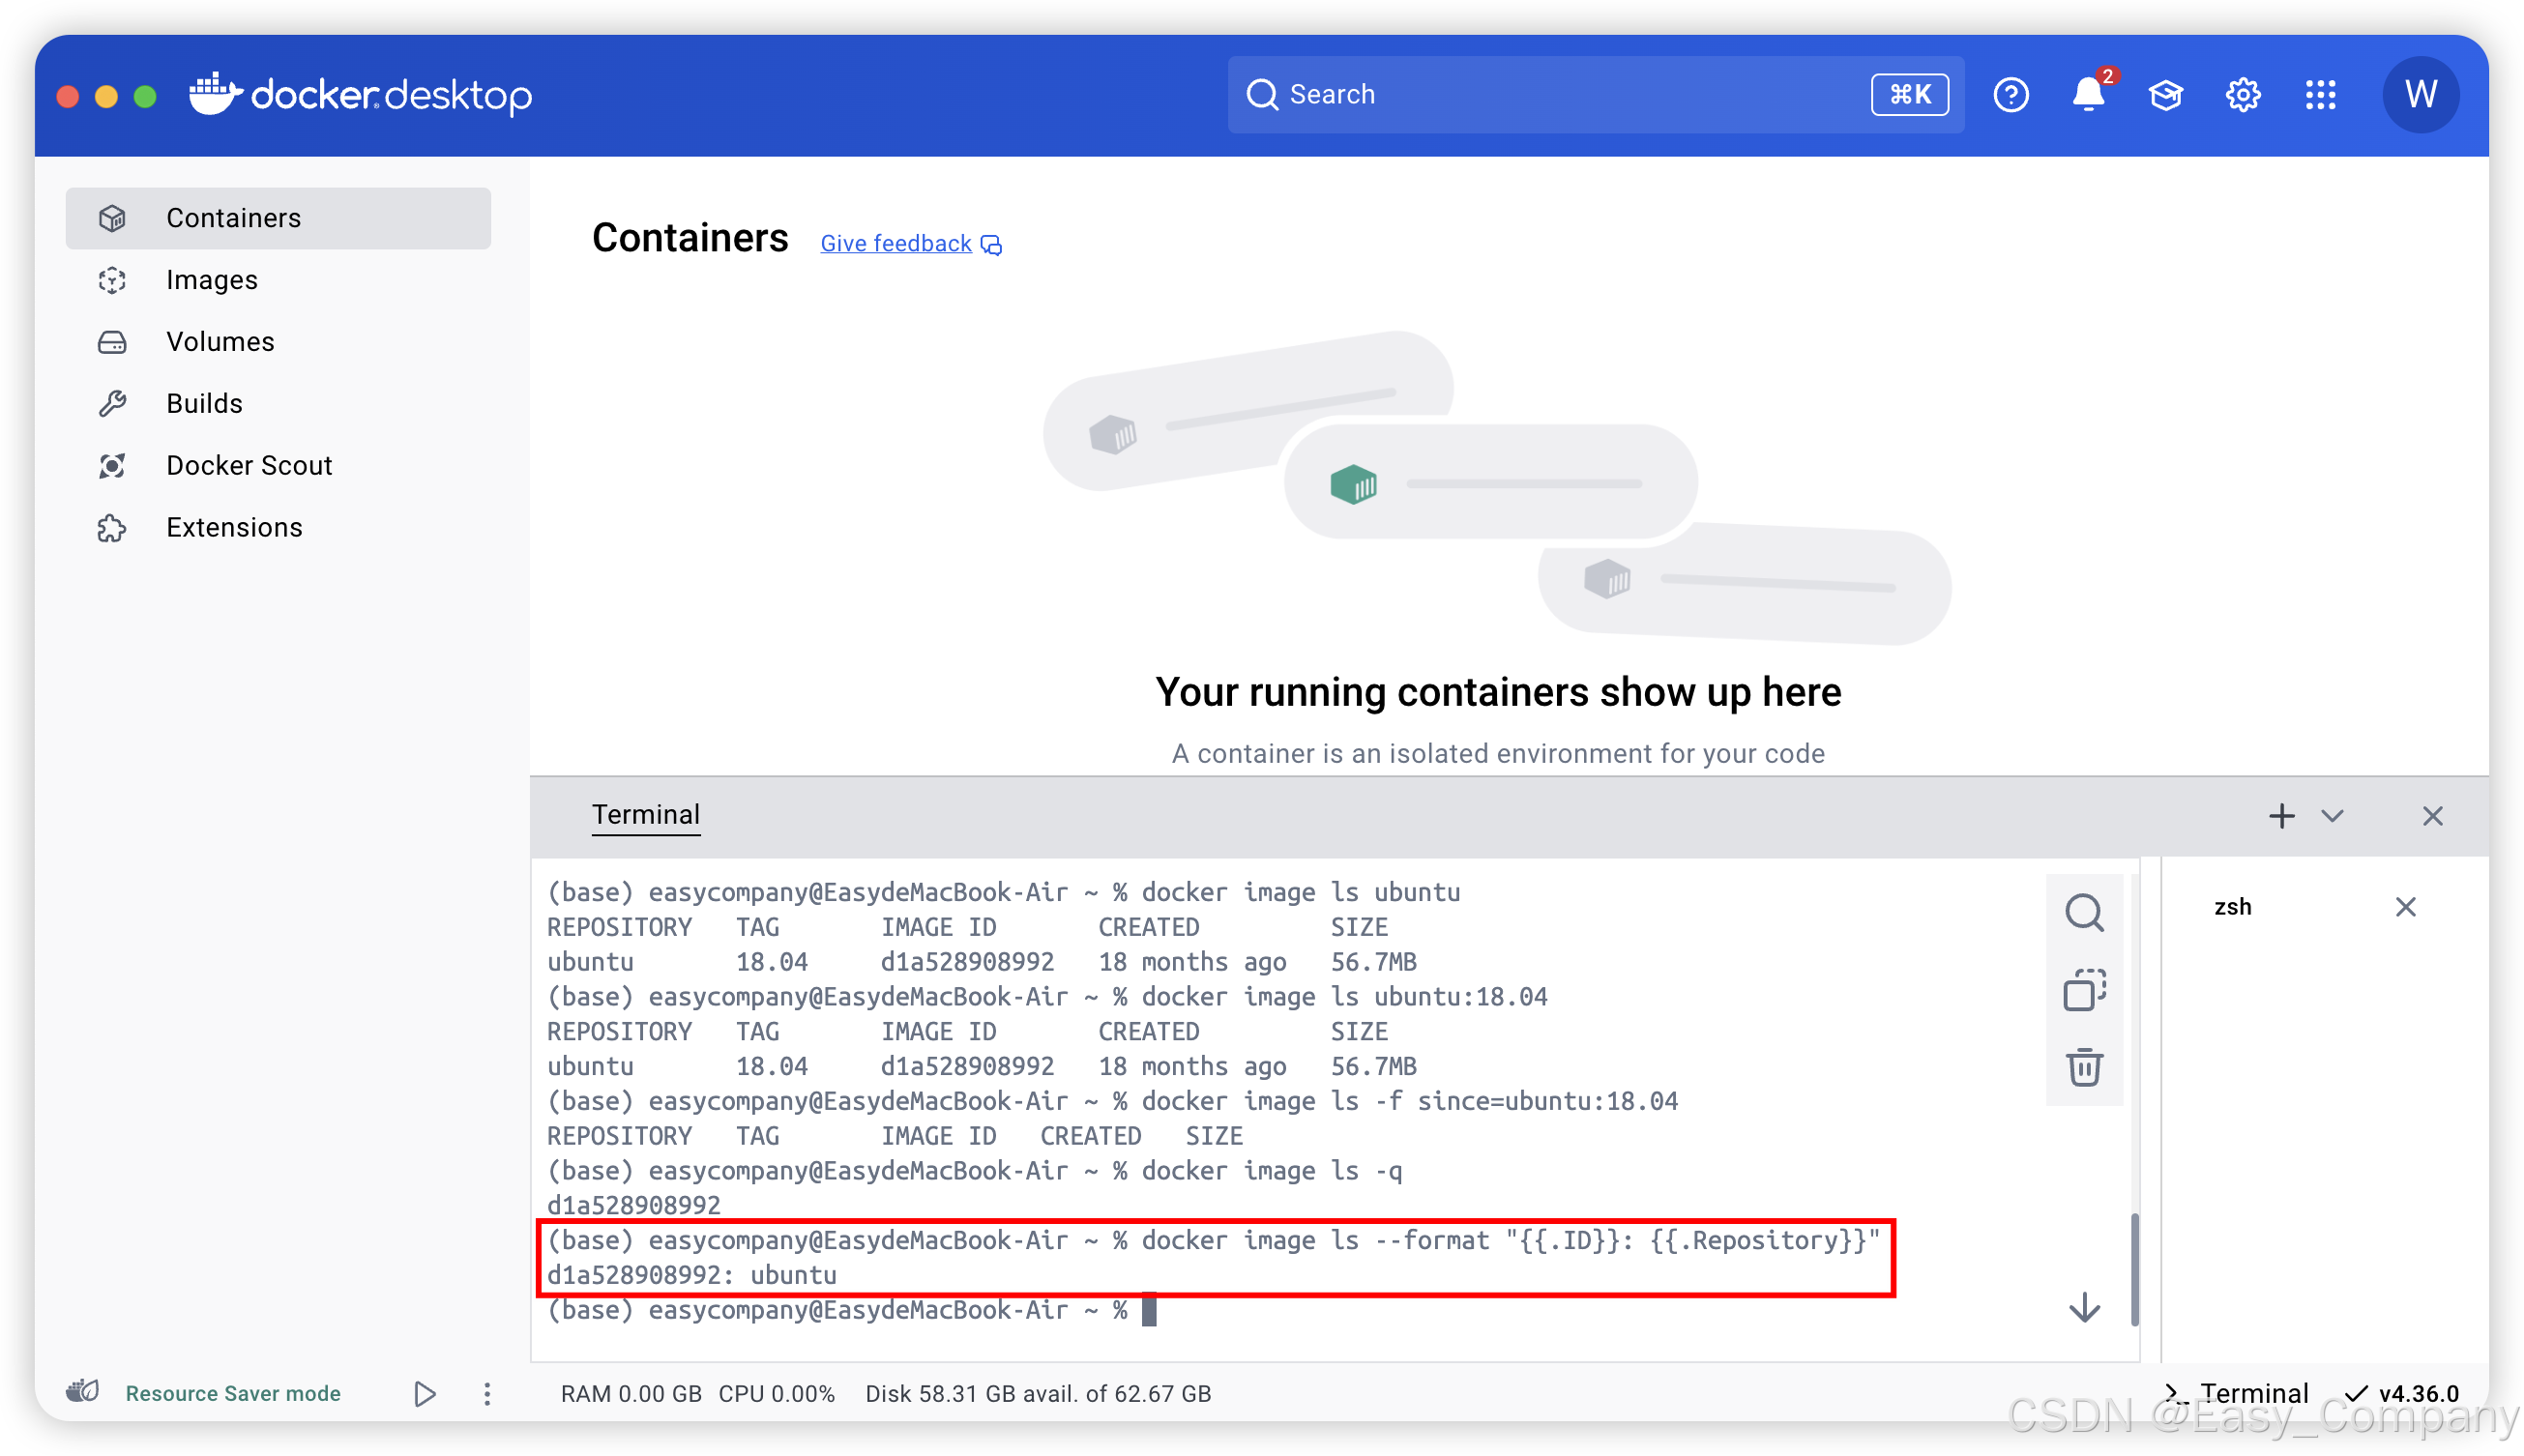
Task: Open settings gear icon
Action: pyautogui.click(x=2242, y=95)
